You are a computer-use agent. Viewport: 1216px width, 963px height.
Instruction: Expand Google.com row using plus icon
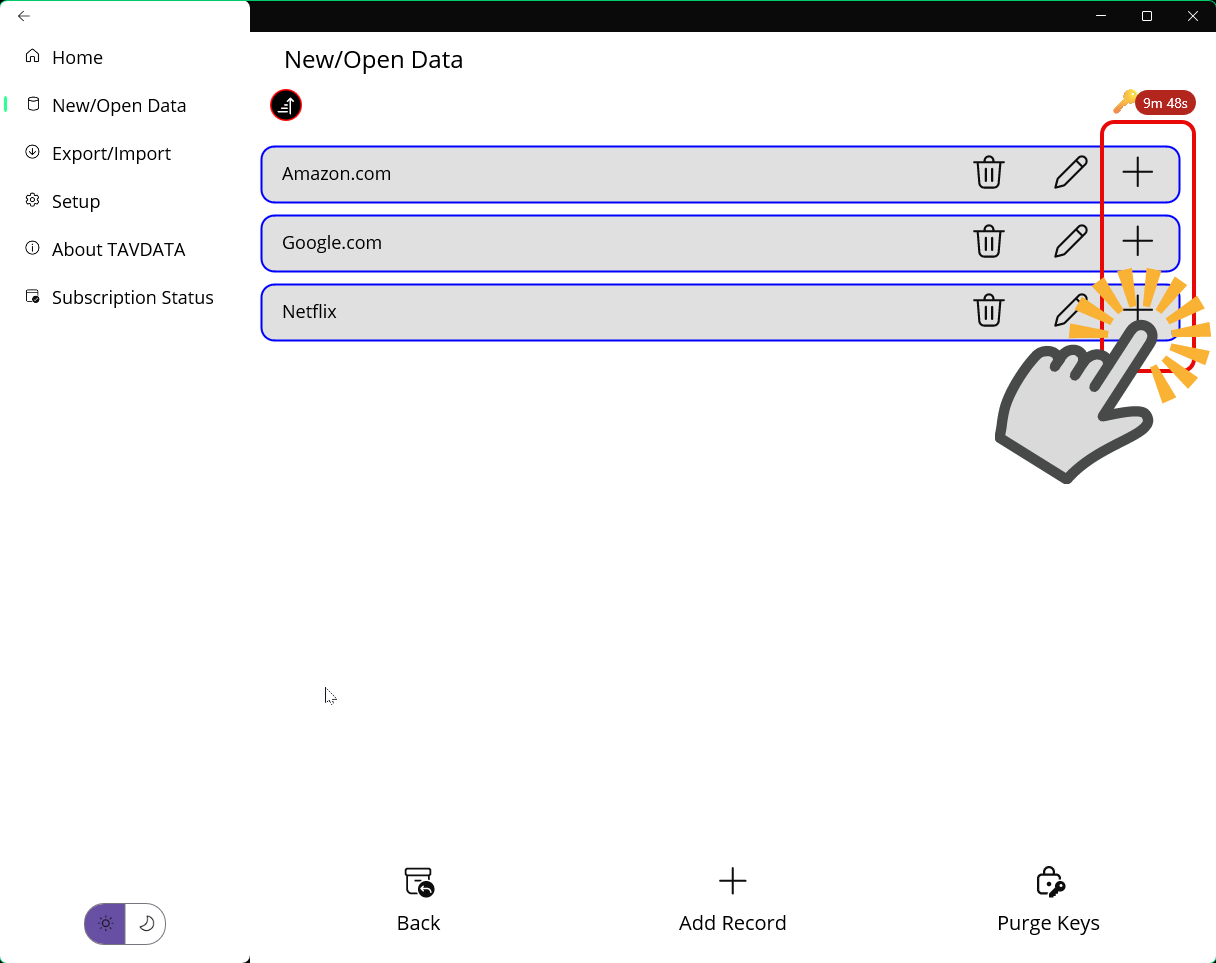click(1137, 242)
